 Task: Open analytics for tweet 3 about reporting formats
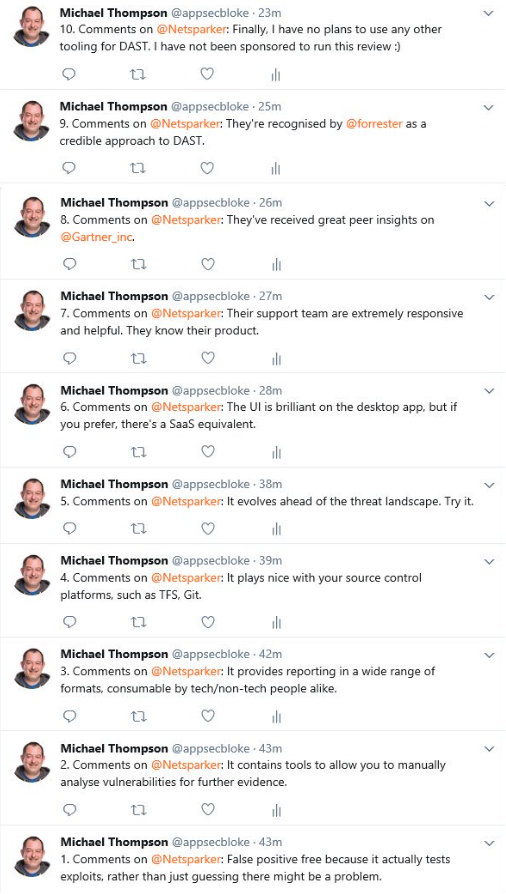(x=276, y=717)
